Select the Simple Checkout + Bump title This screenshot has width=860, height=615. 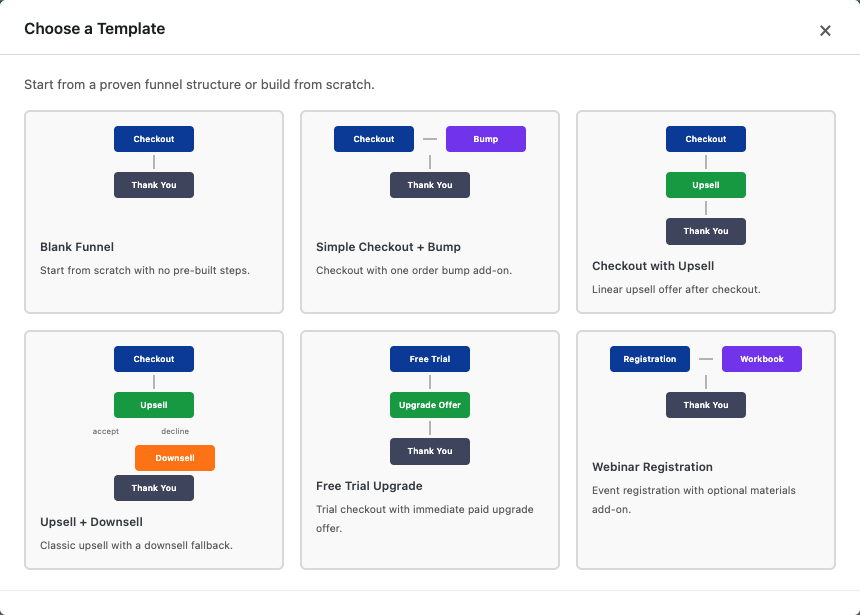pos(388,247)
